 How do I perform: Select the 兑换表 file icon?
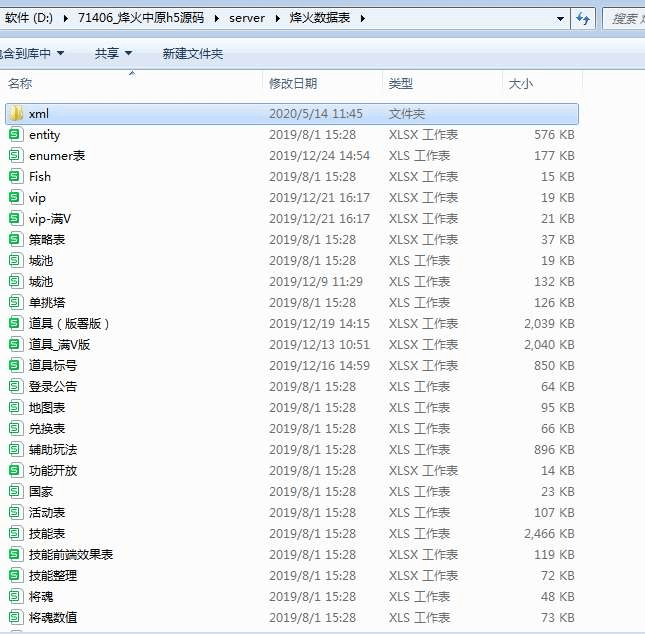tap(15, 429)
